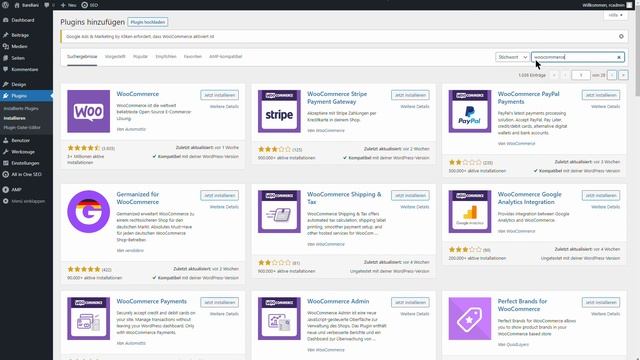
Task: Switch to the AMP-kompatibel tab
Action: click(226, 57)
